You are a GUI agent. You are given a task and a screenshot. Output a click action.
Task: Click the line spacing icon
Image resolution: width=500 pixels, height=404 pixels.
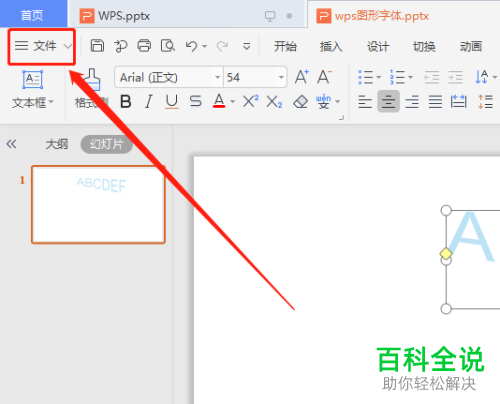(x=485, y=102)
